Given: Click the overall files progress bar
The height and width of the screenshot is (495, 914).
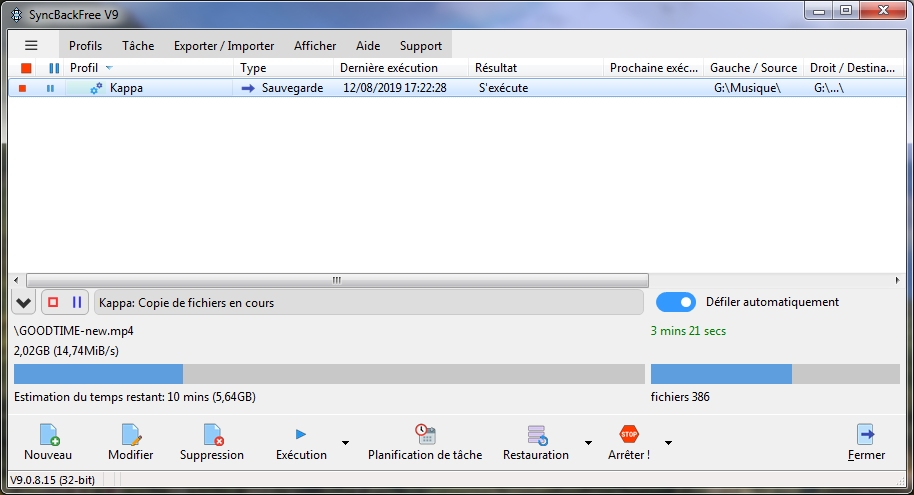Looking at the screenshot, I should click(x=775, y=374).
